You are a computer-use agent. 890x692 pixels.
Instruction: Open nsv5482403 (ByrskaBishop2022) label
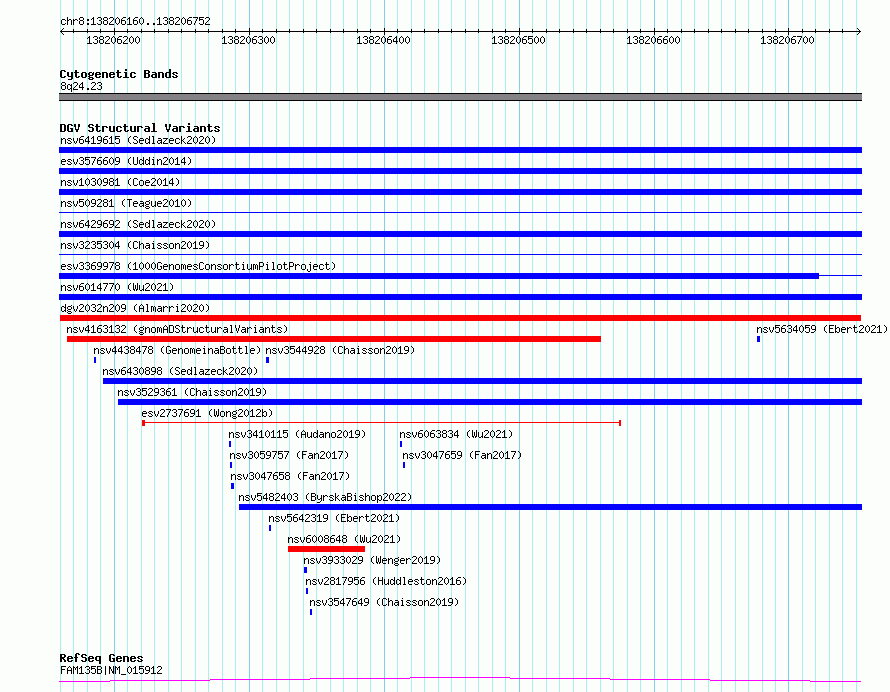tap(325, 497)
